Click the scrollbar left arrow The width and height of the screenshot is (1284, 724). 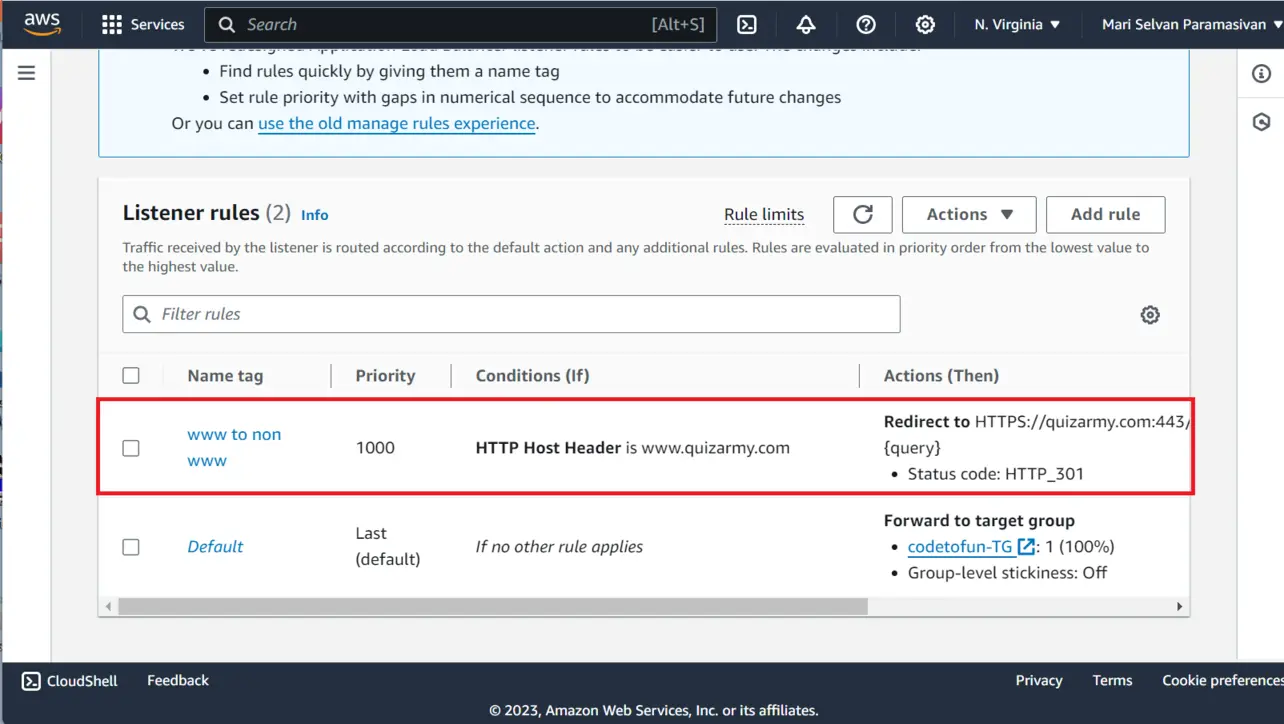[108, 606]
